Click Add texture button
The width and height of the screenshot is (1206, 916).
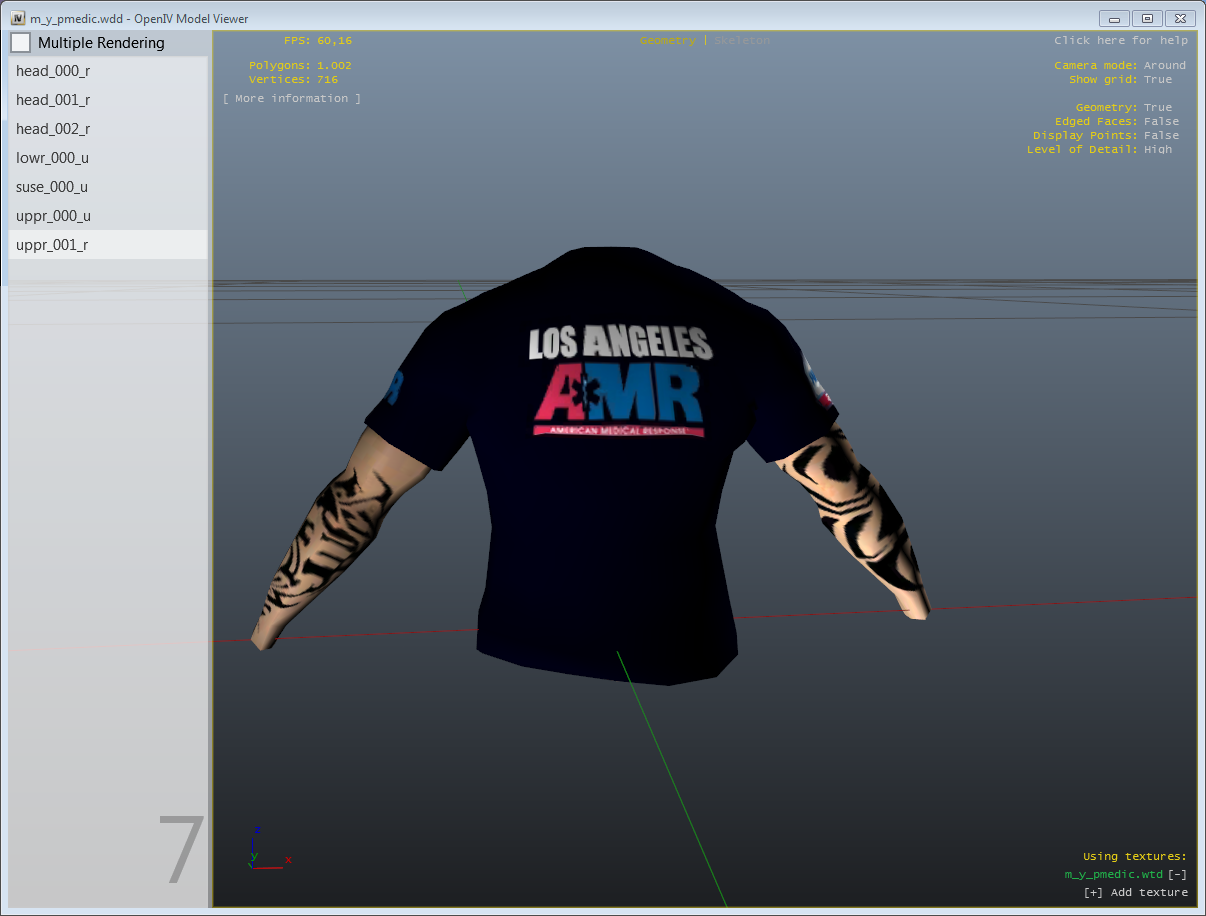click(1135, 893)
